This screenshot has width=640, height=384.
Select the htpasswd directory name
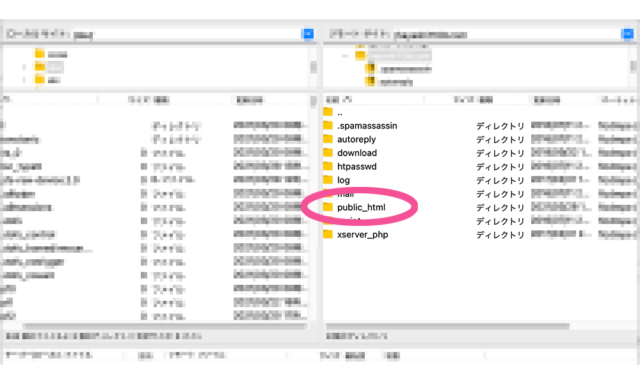(357, 166)
